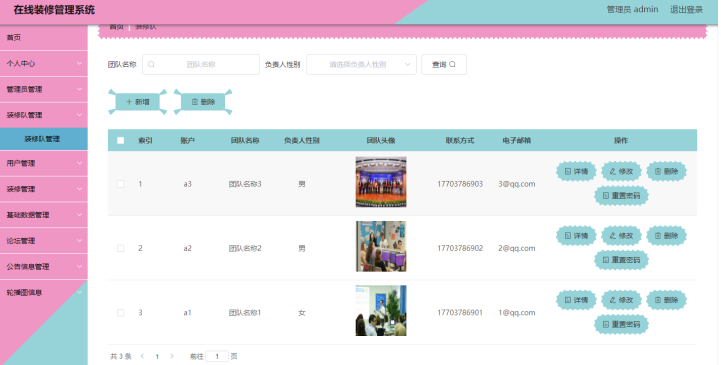721x365 pixels.
Task: Open 详情 for row a2
Action: (x=576, y=236)
